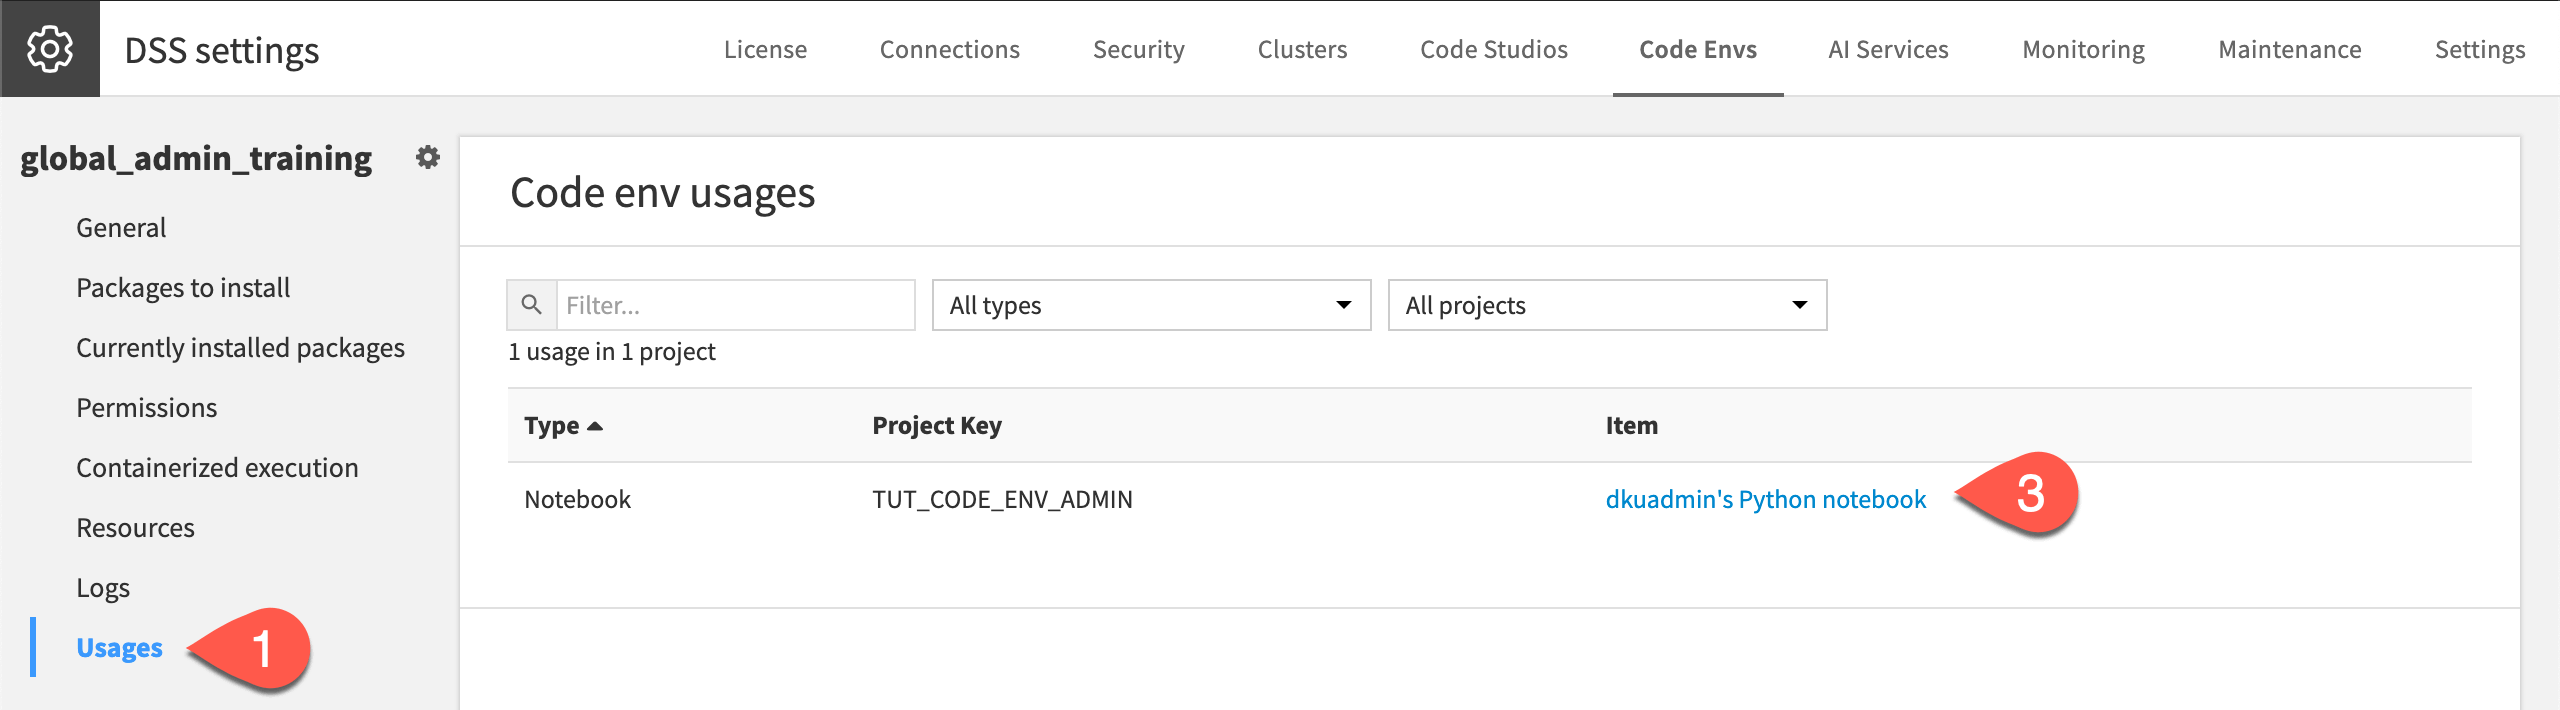The width and height of the screenshot is (2560, 710).
Task: Click the Item column header
Action: pos(1631,426)
